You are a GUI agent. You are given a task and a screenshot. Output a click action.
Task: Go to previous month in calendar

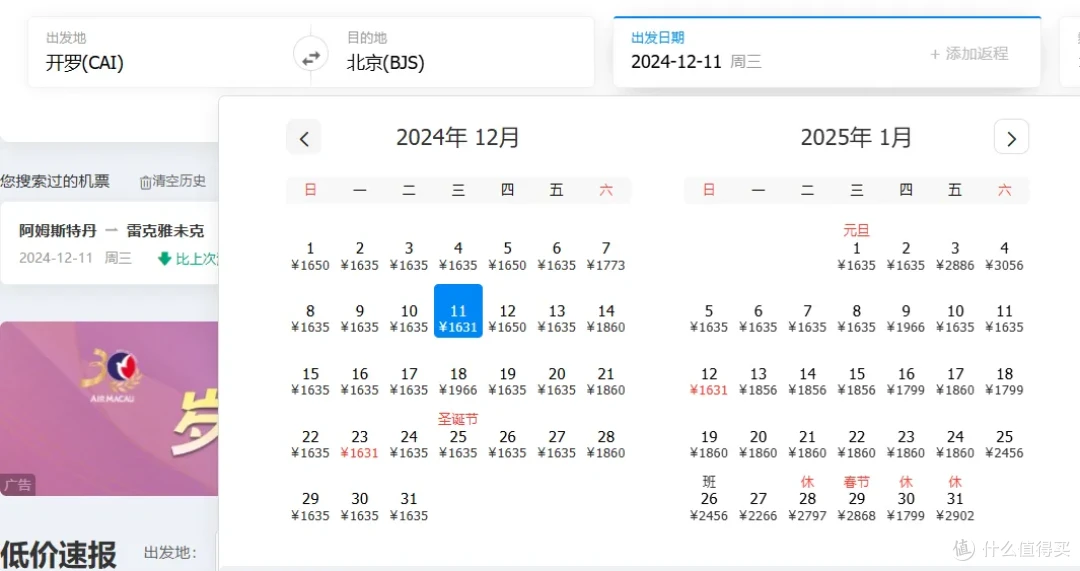304,138
